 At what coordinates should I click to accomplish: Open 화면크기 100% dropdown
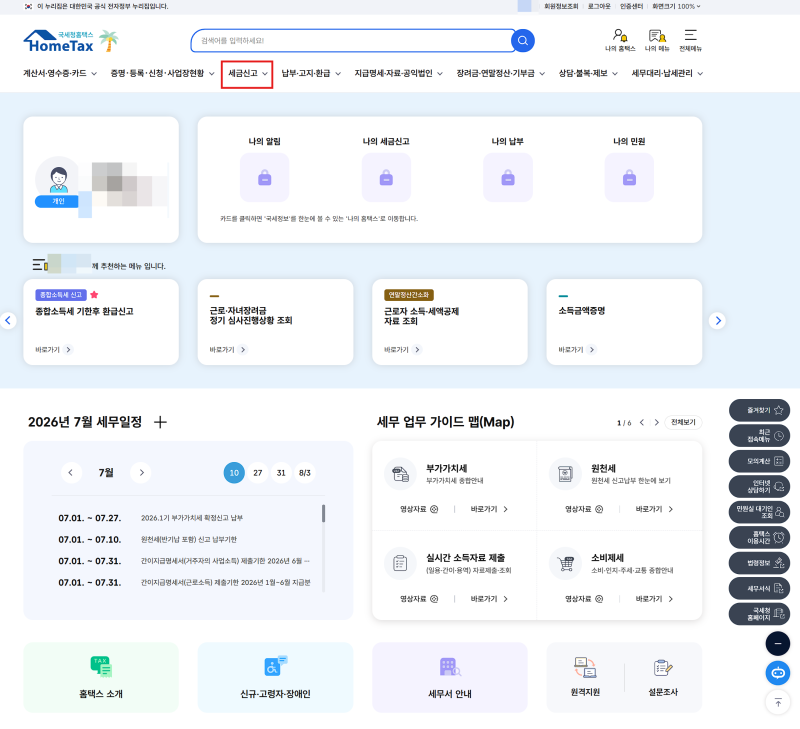pos(676,6)
